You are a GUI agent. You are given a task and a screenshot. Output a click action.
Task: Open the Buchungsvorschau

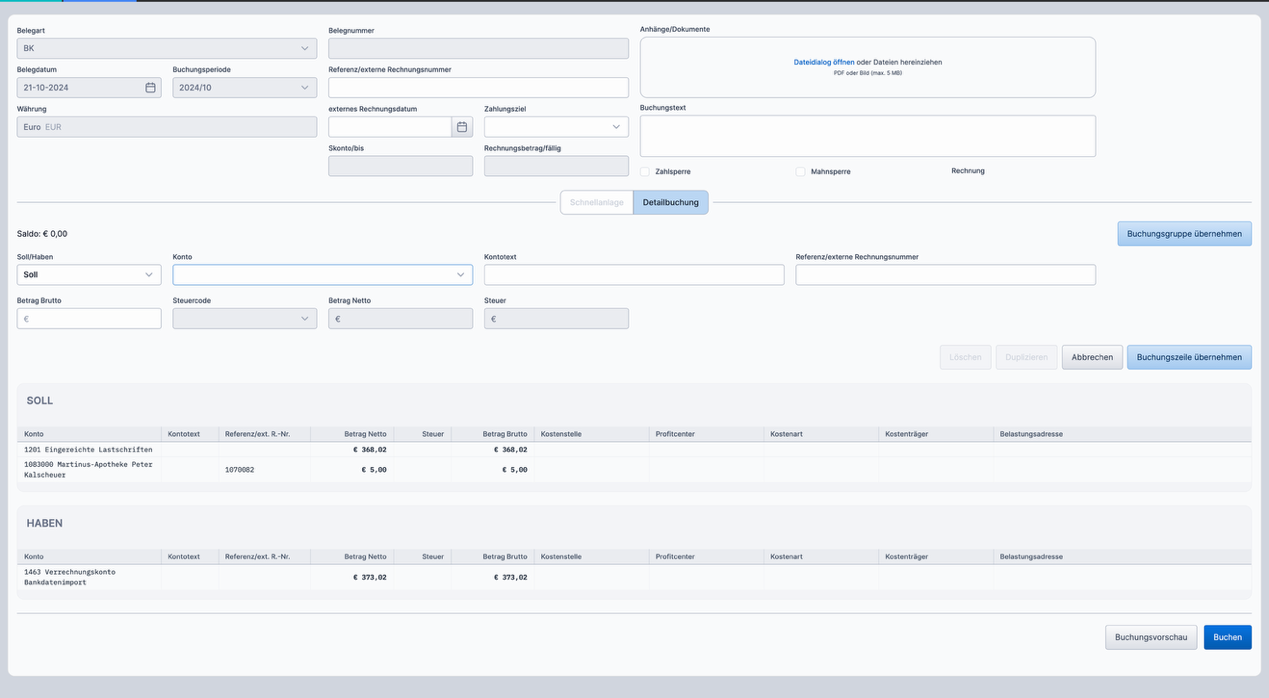(x=1151, y=637)
